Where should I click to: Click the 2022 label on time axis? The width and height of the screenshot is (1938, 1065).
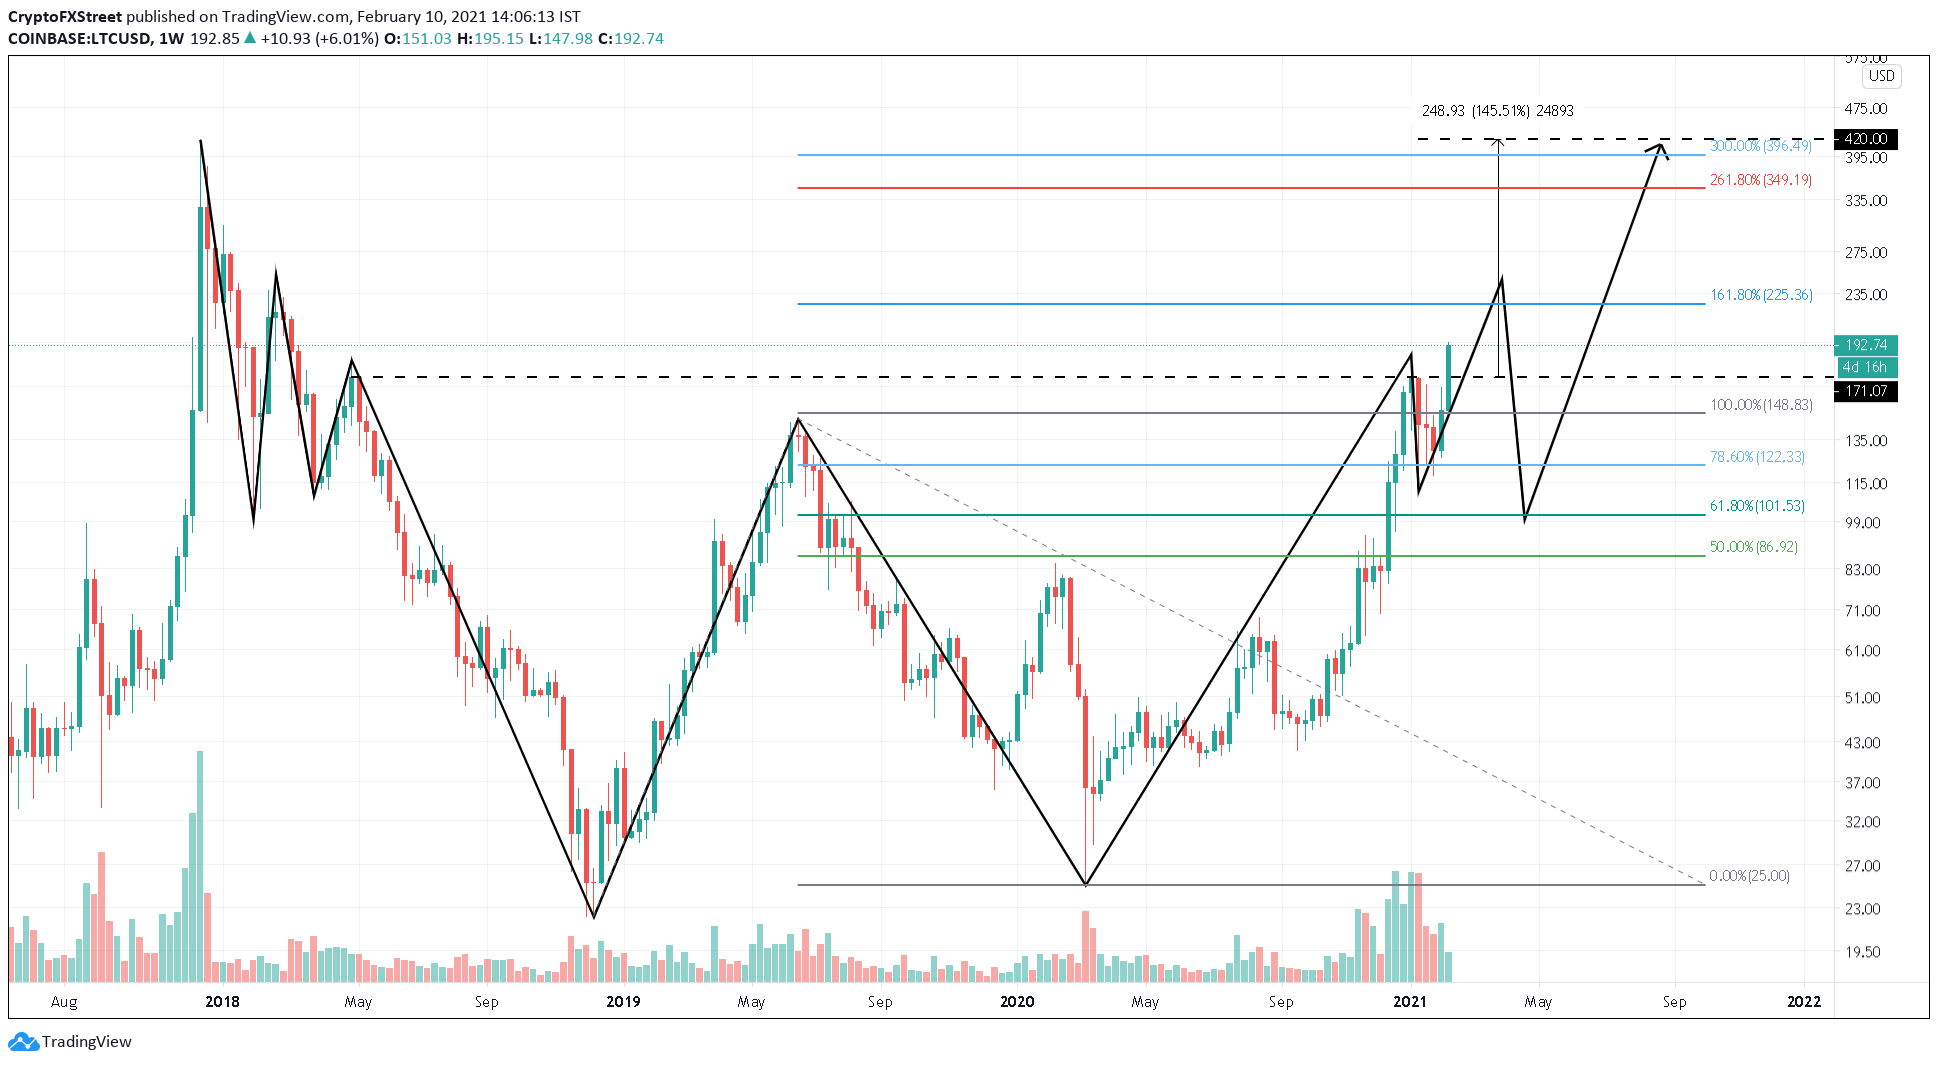tap(1804, 1002)
